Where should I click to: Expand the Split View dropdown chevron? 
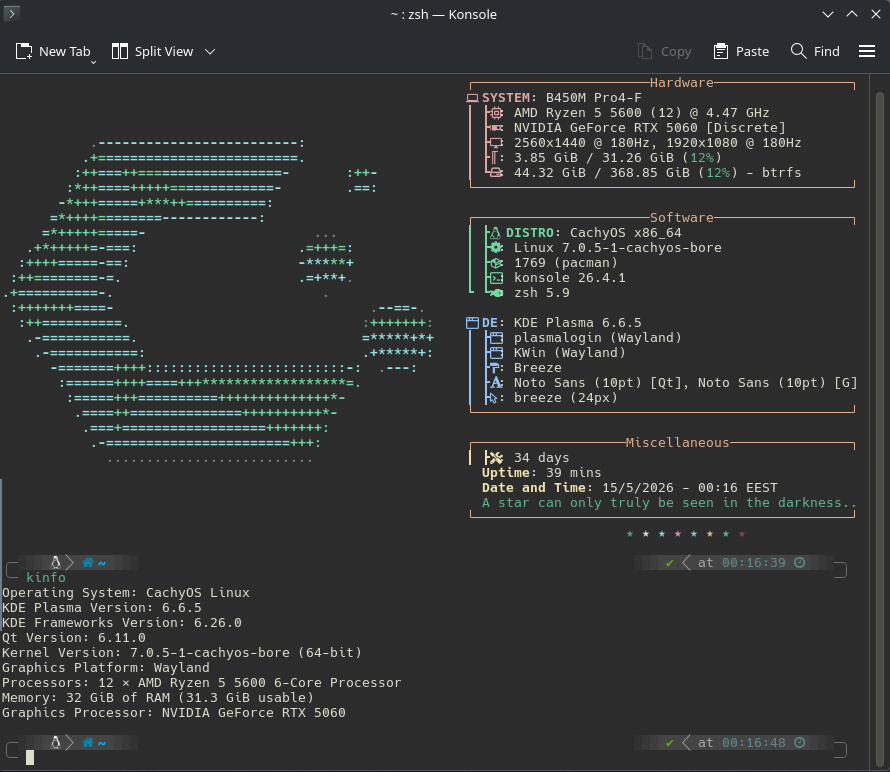[x=210, y=52]
